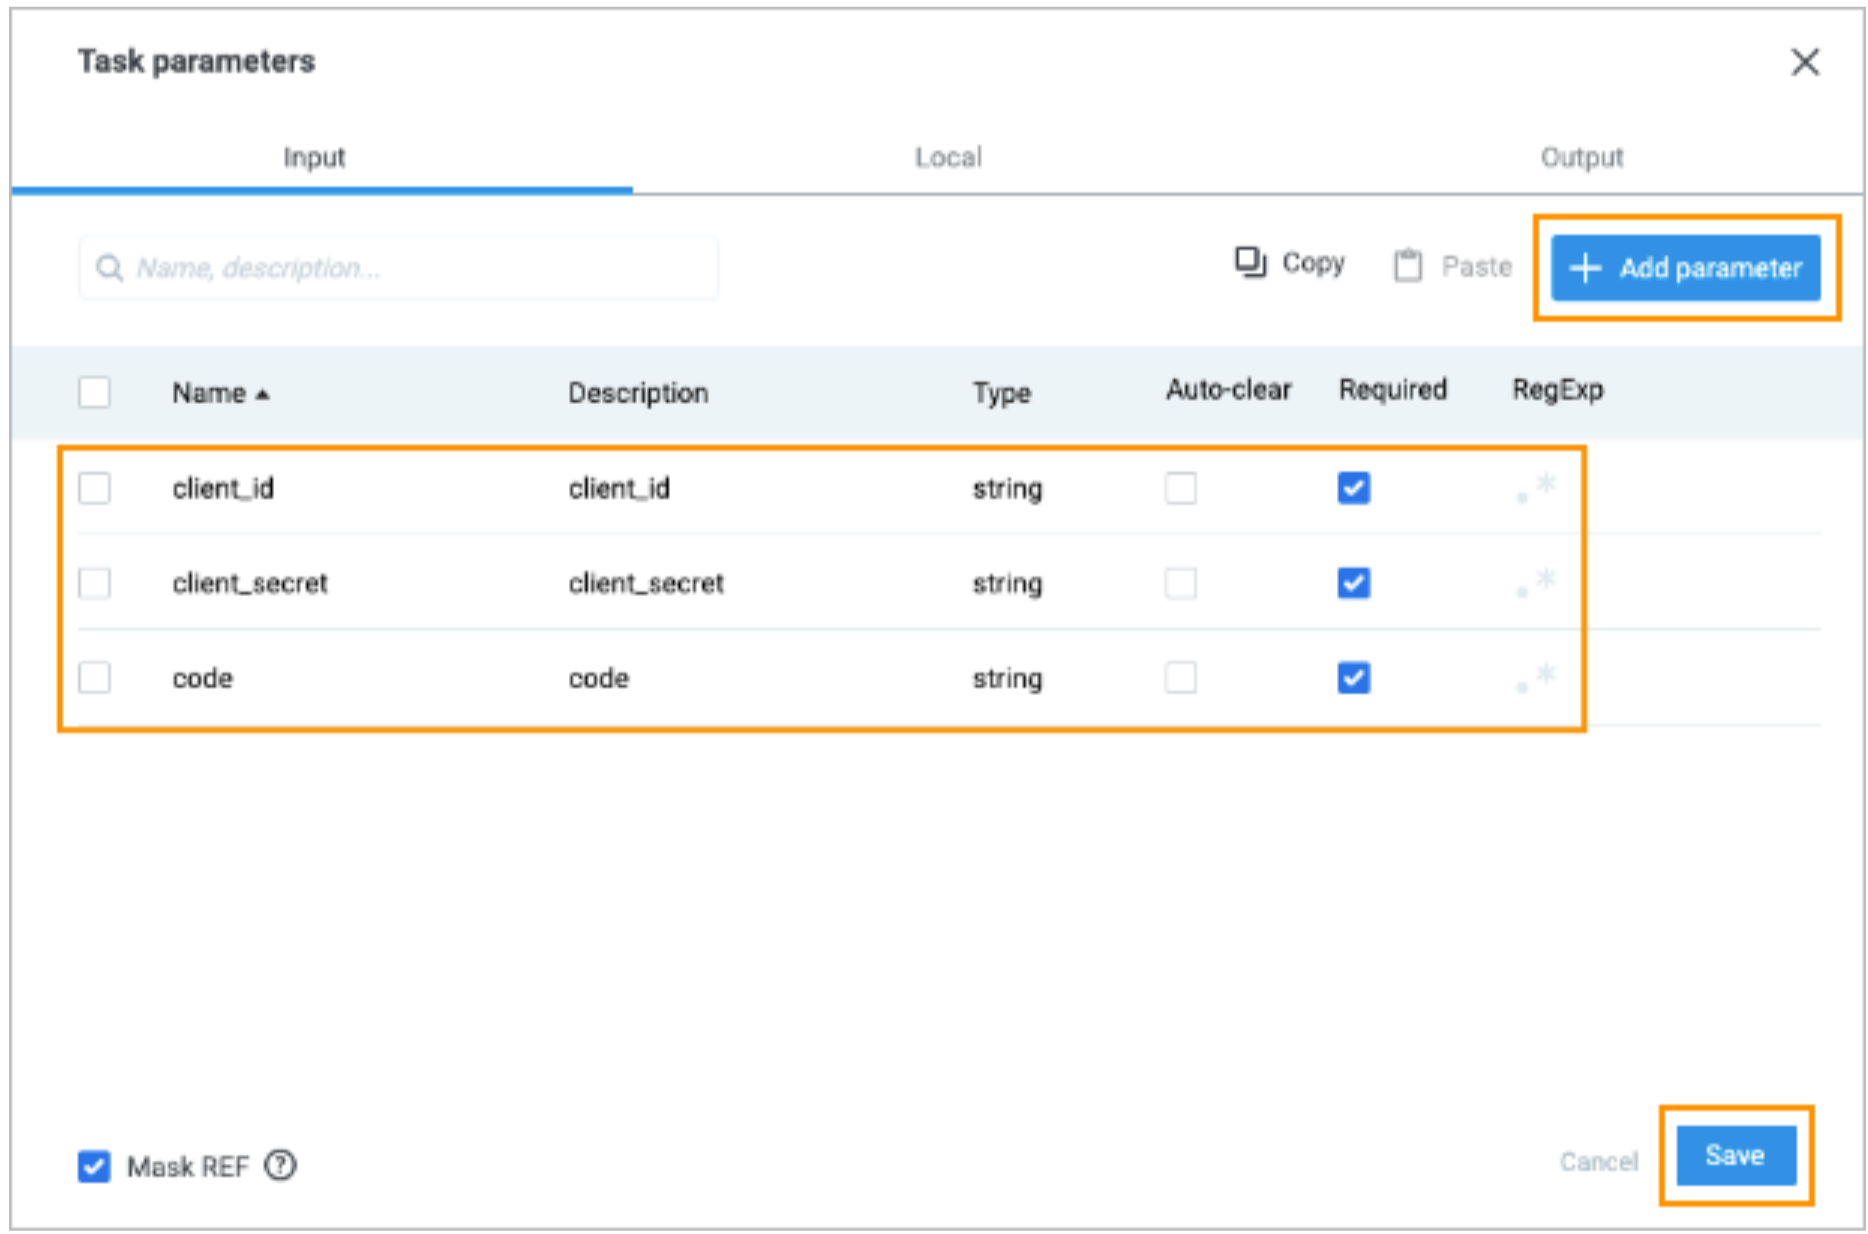
Task: Disable the Mask REF checkbox
Action: (94, 1166)
